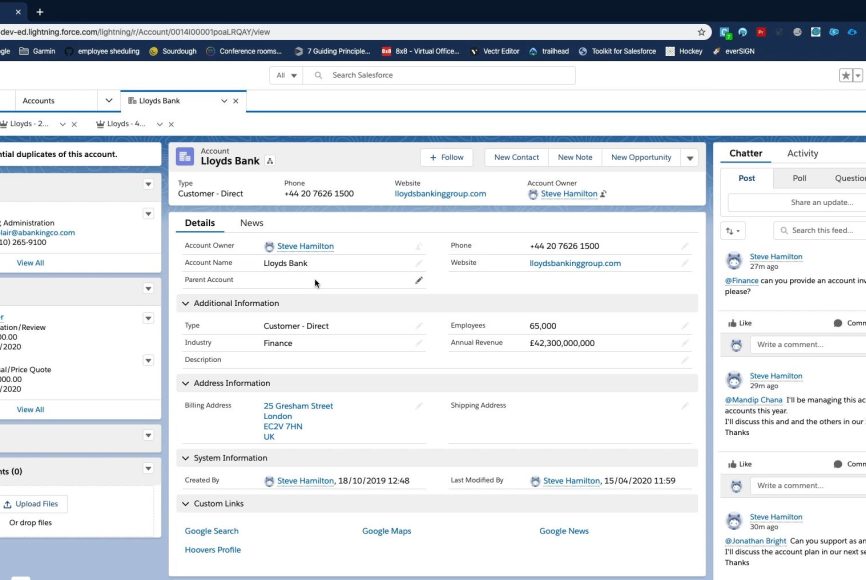Click the Like thumbs-up on the first Chatter post
Screen dimensions: 866x580
pyautogui.click(x=739, y=323)
